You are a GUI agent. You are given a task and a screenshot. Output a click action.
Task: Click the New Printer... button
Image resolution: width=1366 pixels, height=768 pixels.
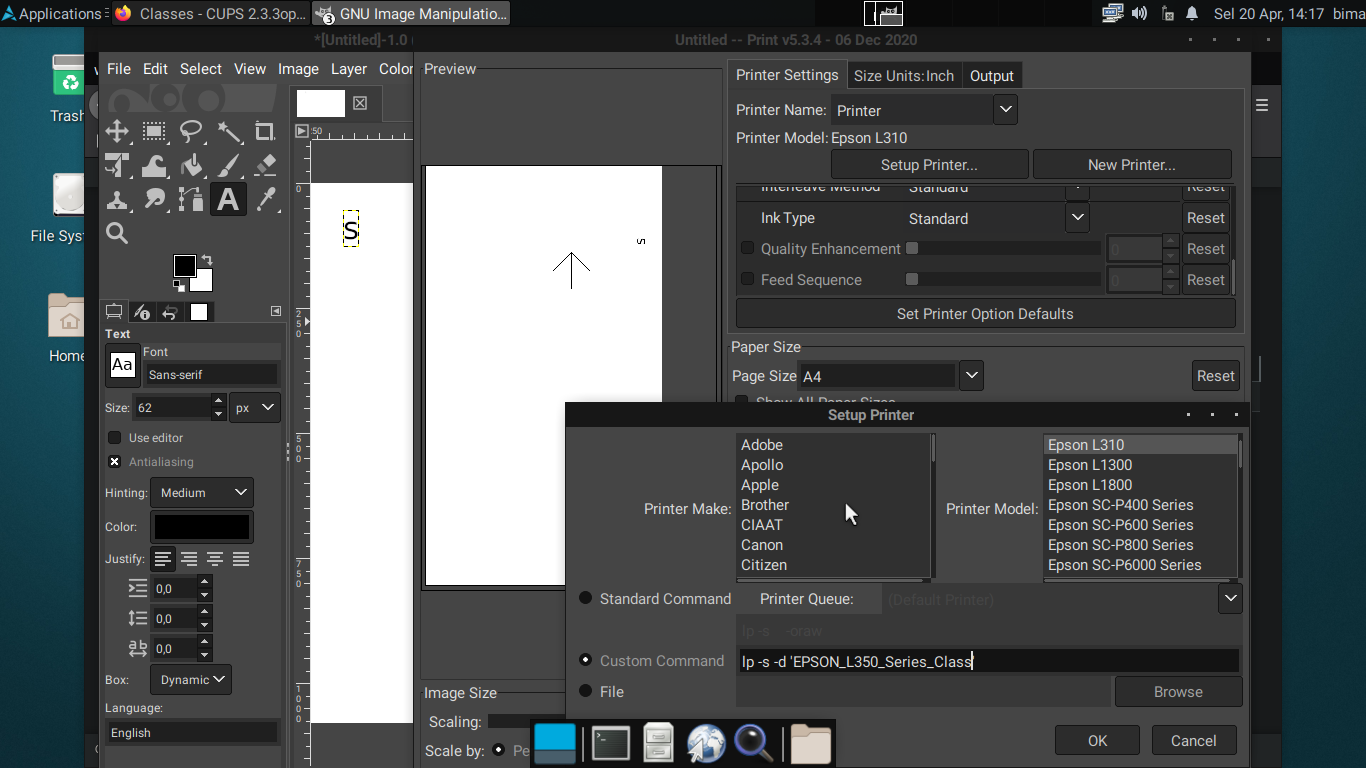1132,165
